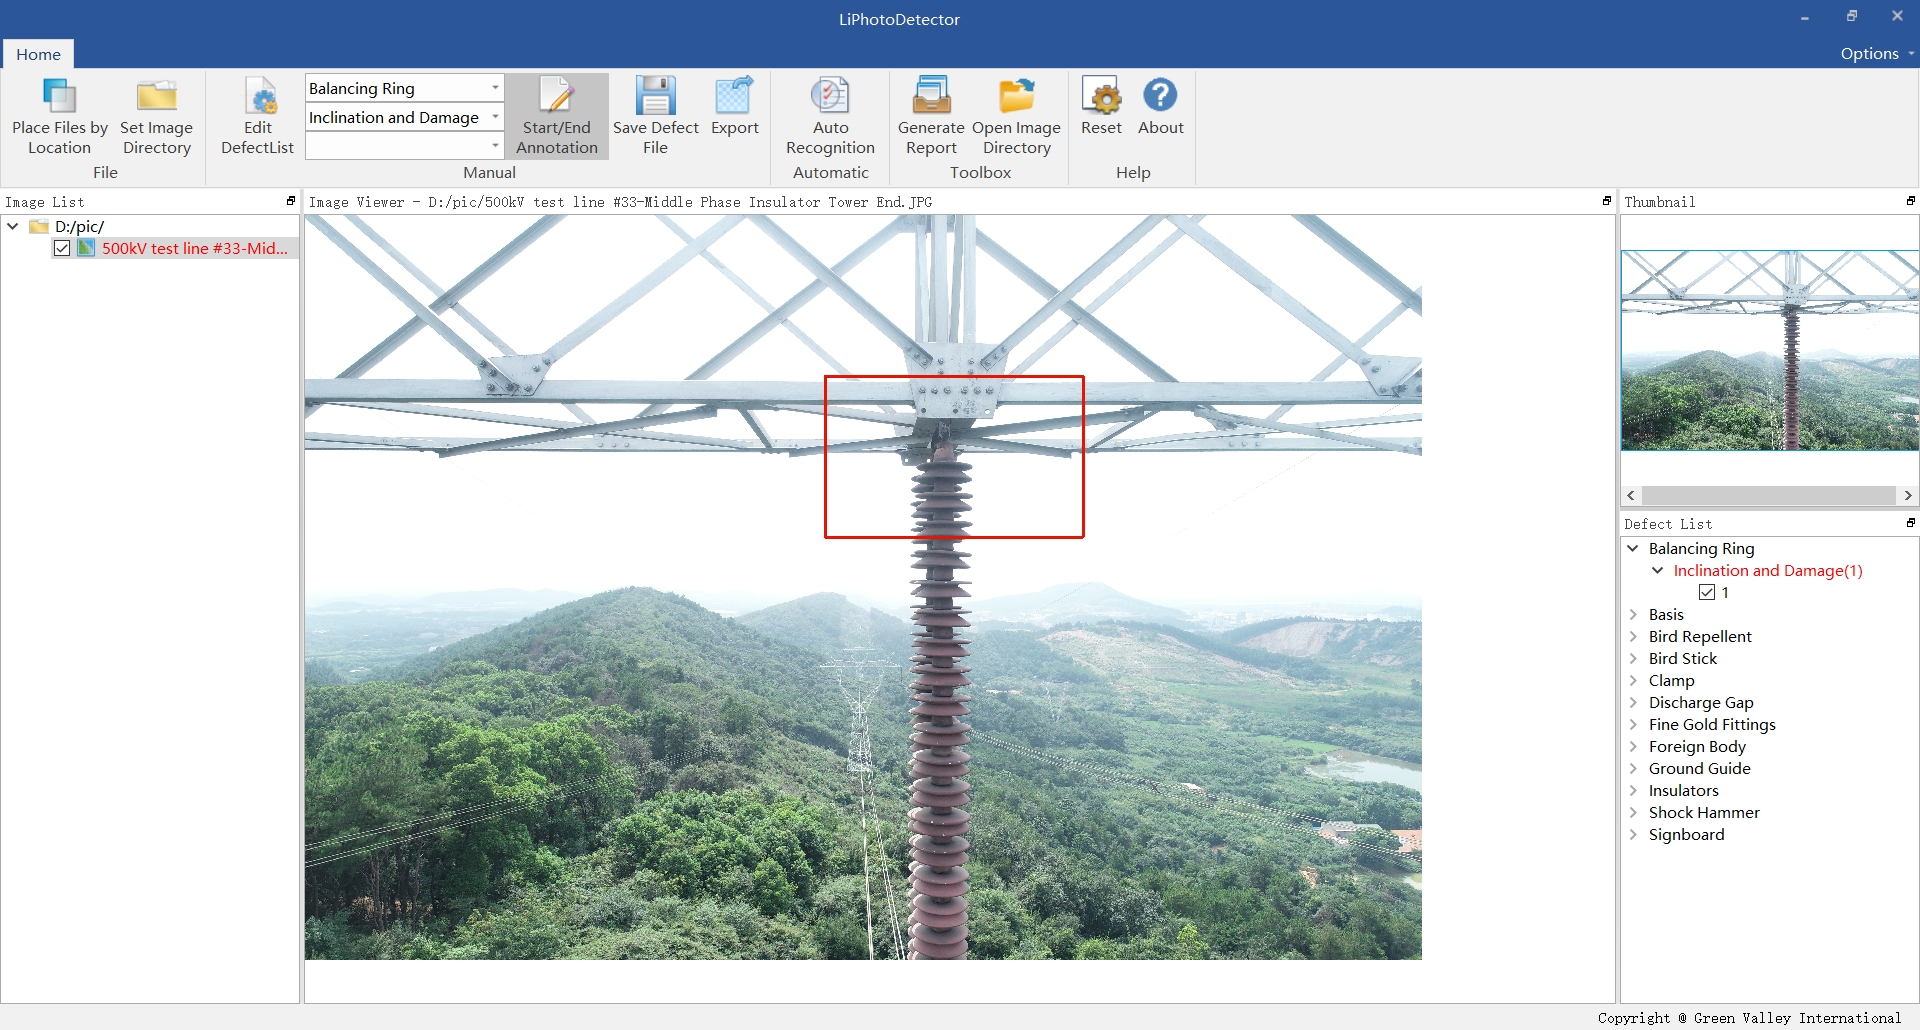Expand the Discharge Gap category

(1633, 702)
